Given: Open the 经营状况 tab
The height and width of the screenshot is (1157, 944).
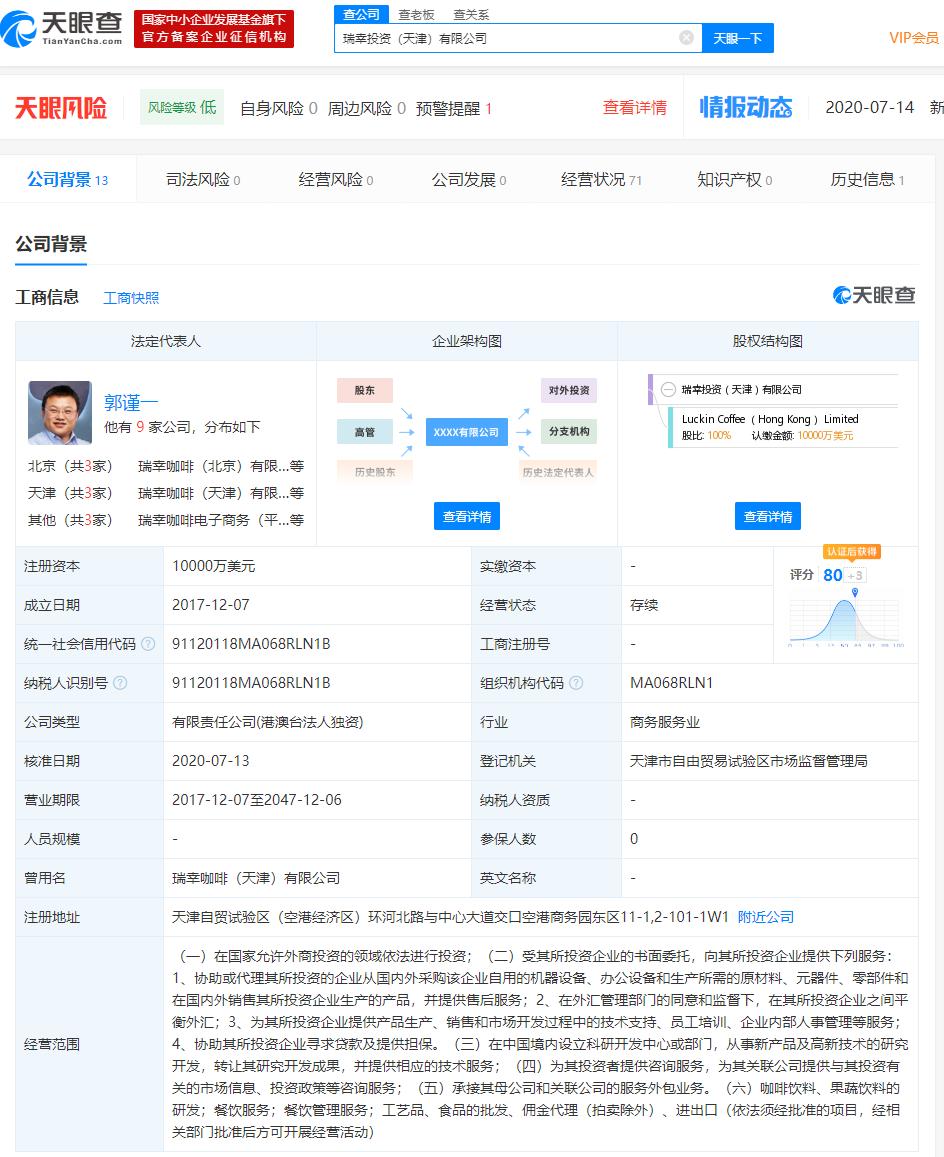Looking at the screenshot, I should pyautogui.click(x=601, y=179).
